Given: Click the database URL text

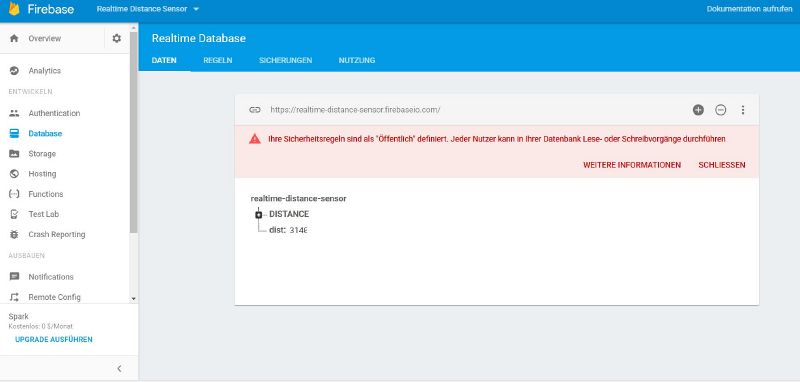Looking at the screenshot, I should point(355,110).
